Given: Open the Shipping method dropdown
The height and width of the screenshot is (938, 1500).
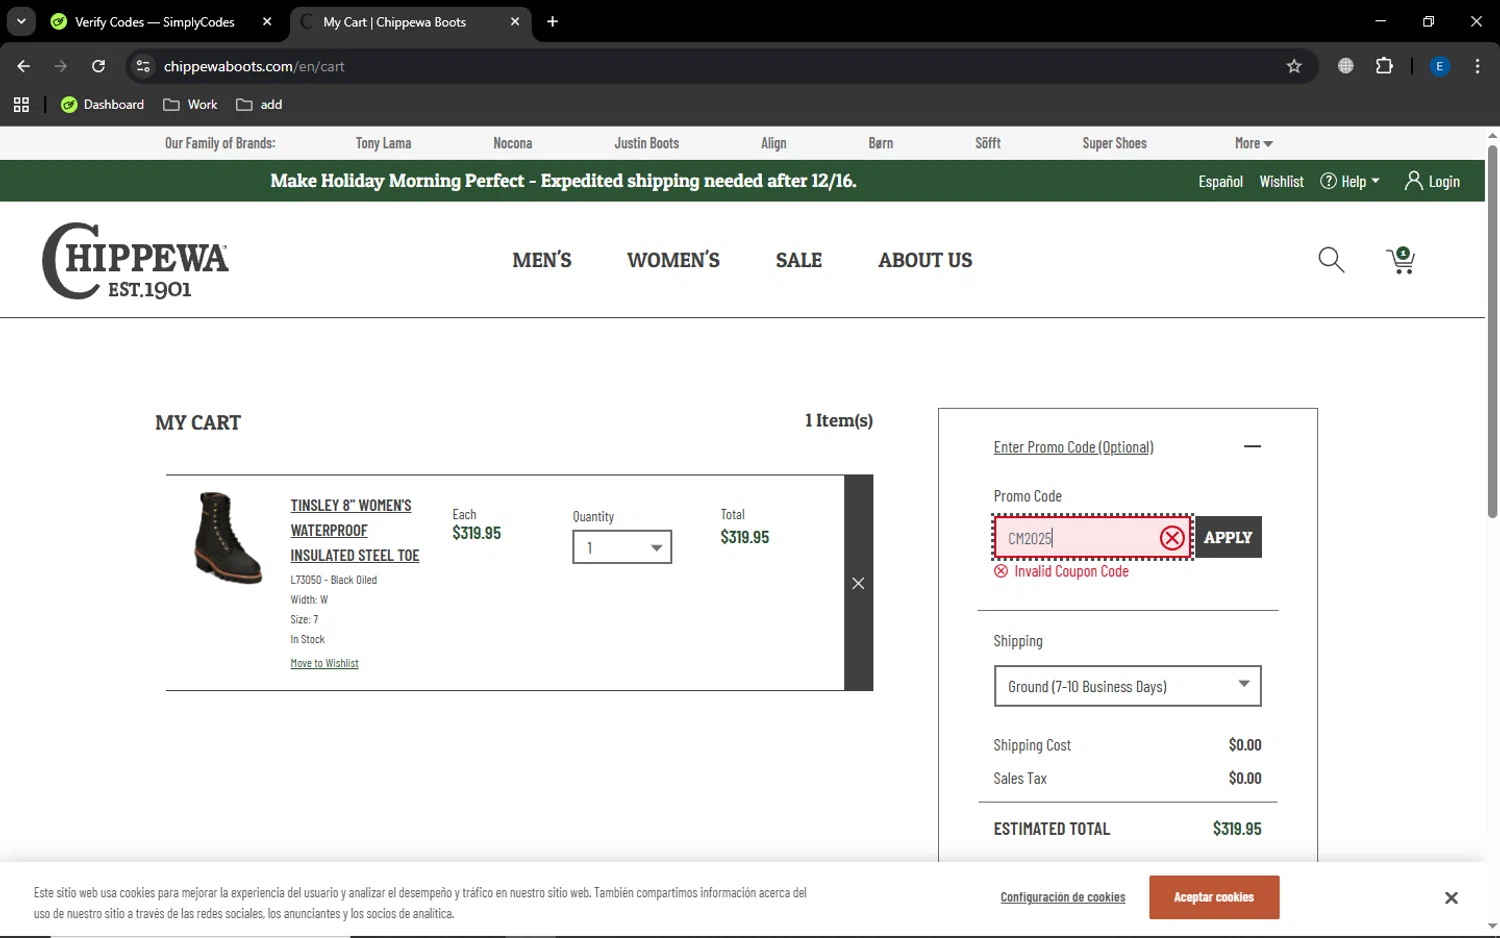Looking at the screenshot, I should click(x=1127, y=686).
